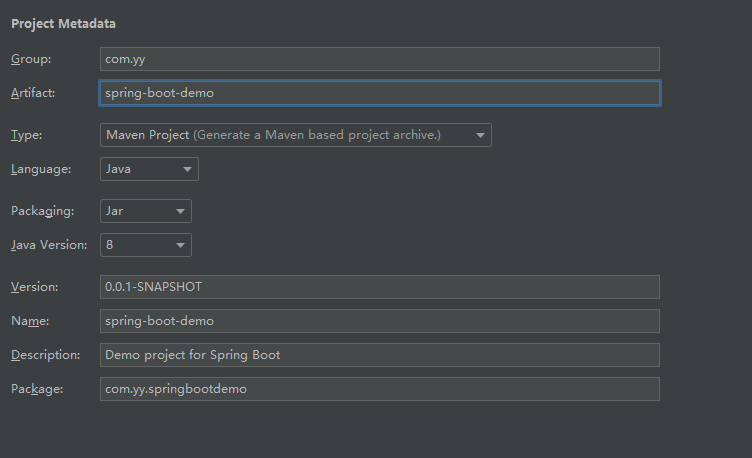This screenshot has width=752, height=458.
Task: Click the Version label
Action: click(x=35, y=287)
